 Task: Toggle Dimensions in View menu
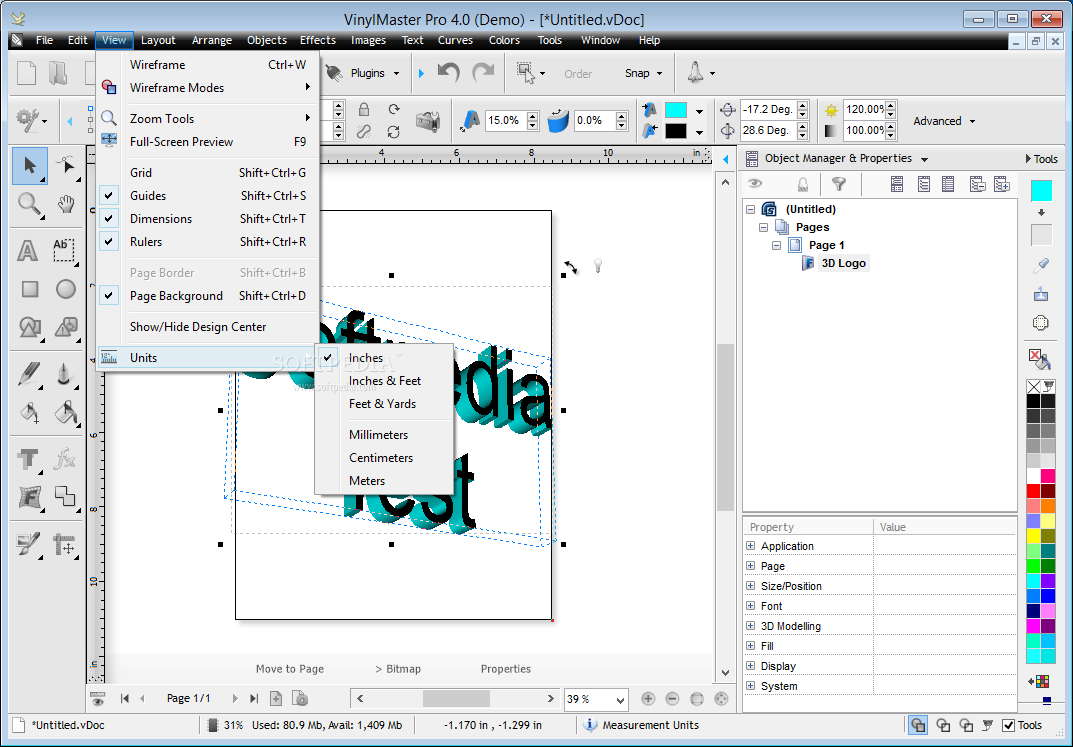tap(207, 219)
